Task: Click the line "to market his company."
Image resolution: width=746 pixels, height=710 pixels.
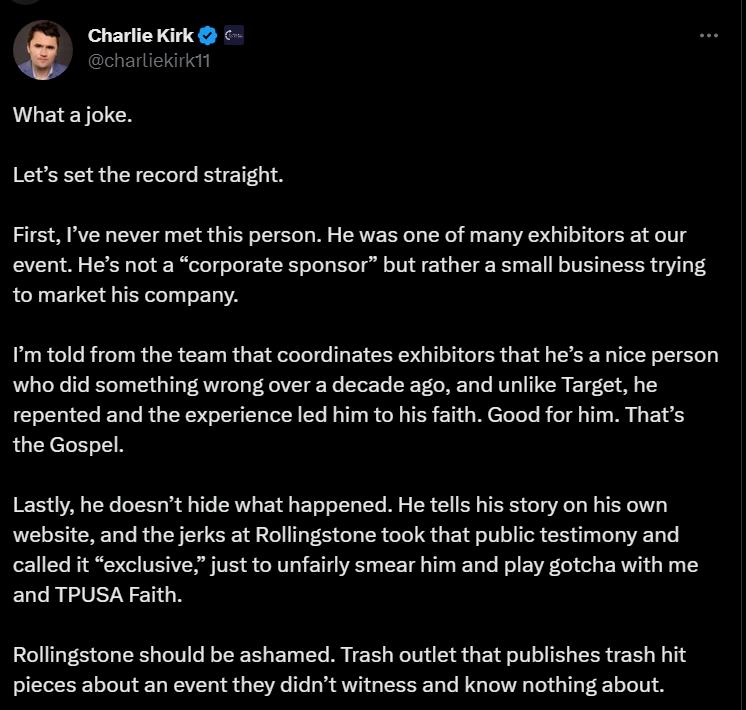Action: 126,295
